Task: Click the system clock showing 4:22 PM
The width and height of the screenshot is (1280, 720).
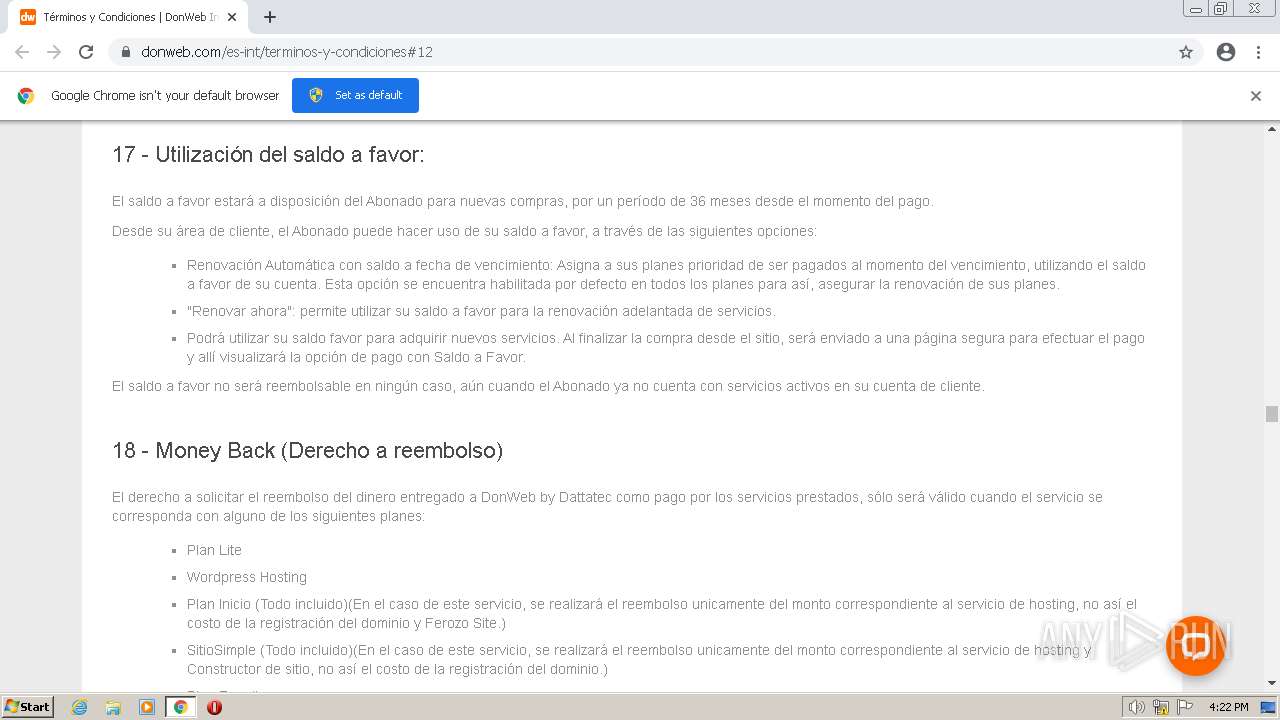Action: 1229,707
